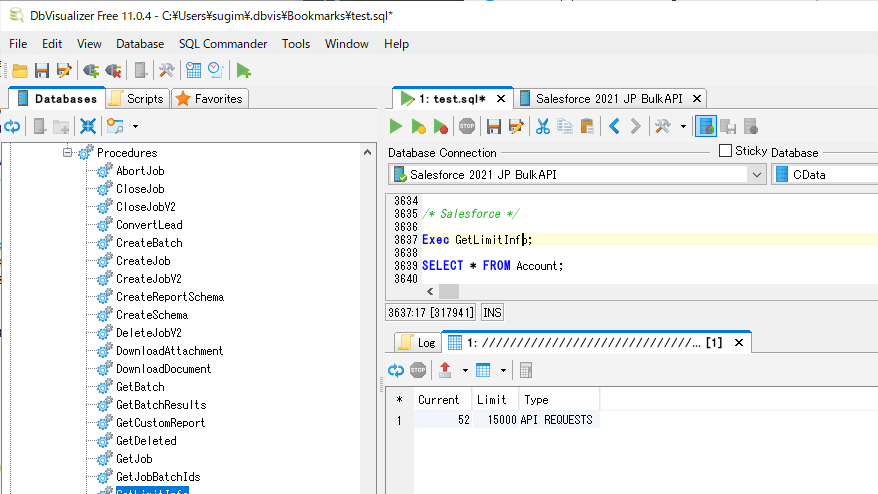Switch to the Log tab

418,343
